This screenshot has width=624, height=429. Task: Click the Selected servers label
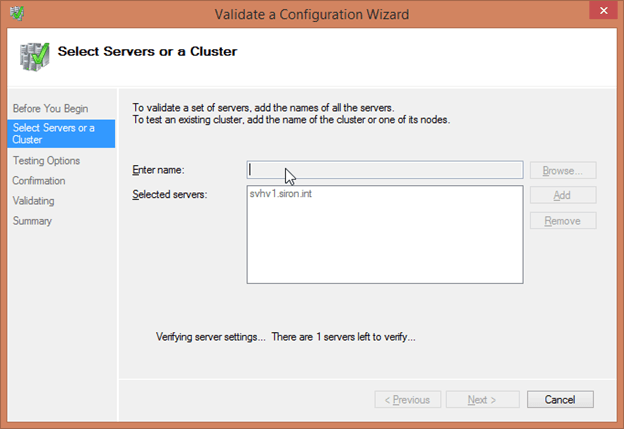point(170,194)
